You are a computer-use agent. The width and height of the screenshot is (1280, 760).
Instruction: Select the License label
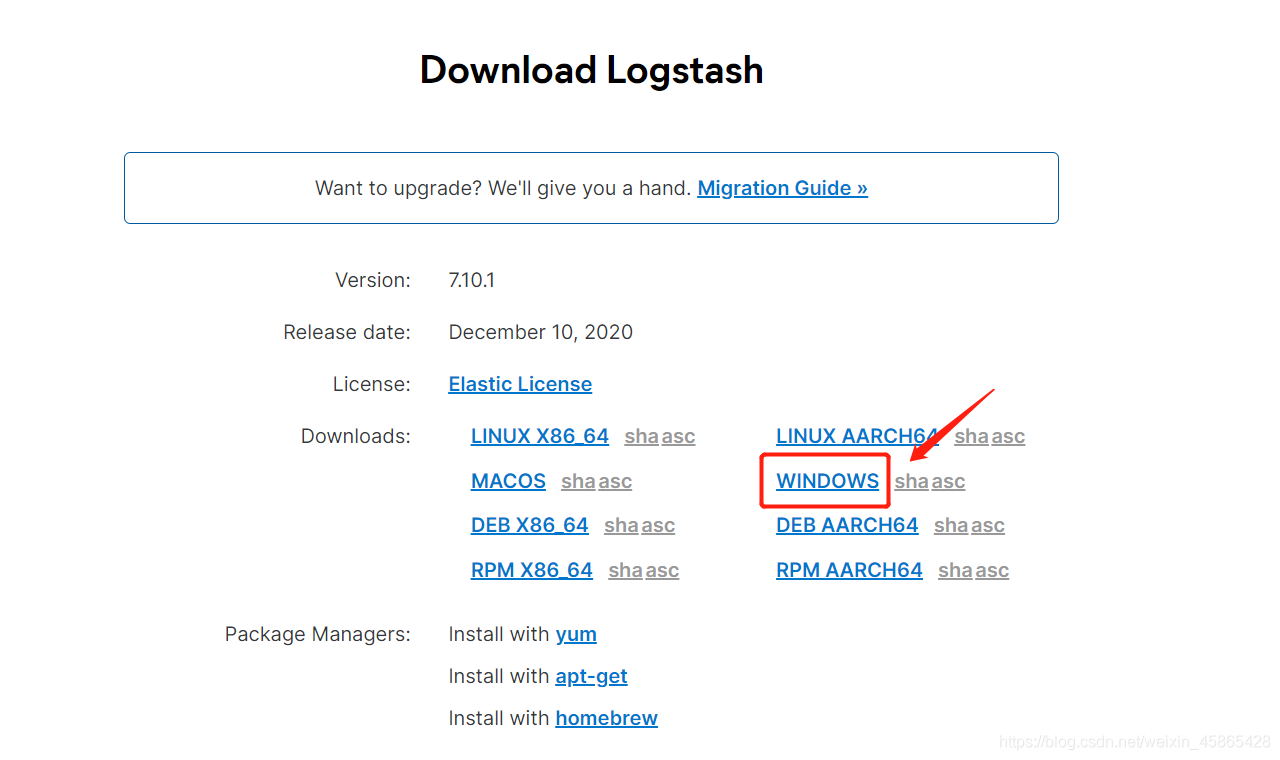click(x=372, y=384)
